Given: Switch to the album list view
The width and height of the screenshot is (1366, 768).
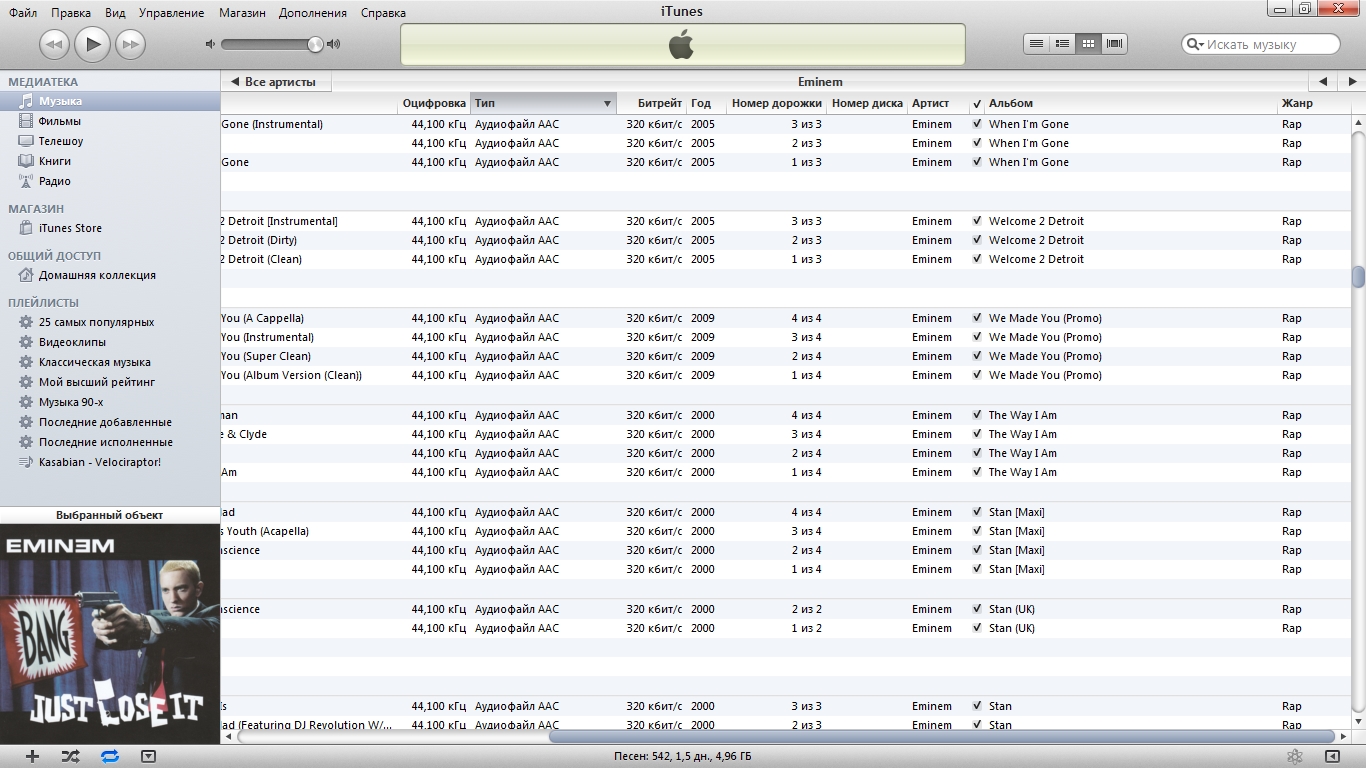Looking at the screenshot, I should pyautogui.click(x=1062, y=43).
